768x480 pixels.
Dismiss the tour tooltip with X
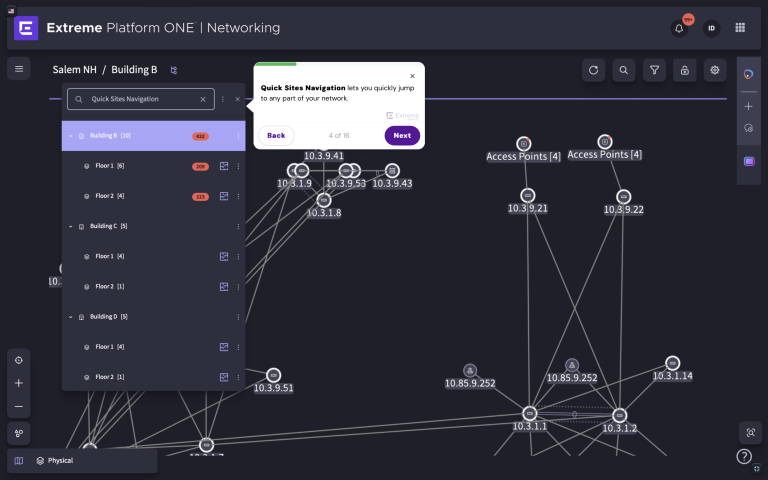click(x=412, y=76)
